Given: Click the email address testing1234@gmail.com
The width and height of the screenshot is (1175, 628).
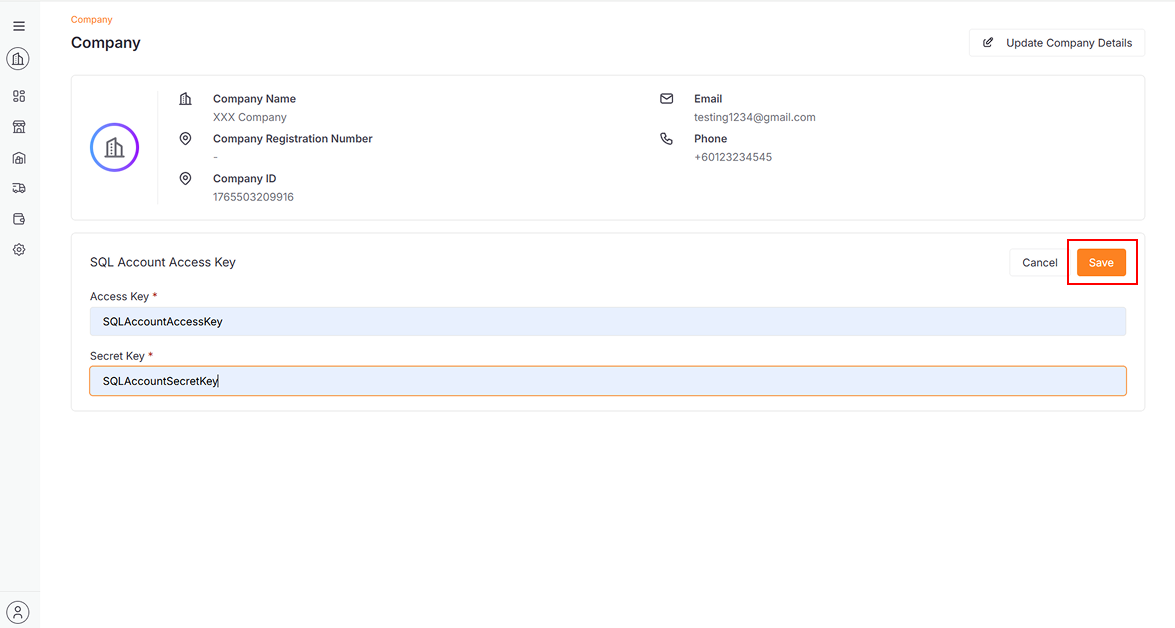Looking at the screenshot, I should click(754, 117).
